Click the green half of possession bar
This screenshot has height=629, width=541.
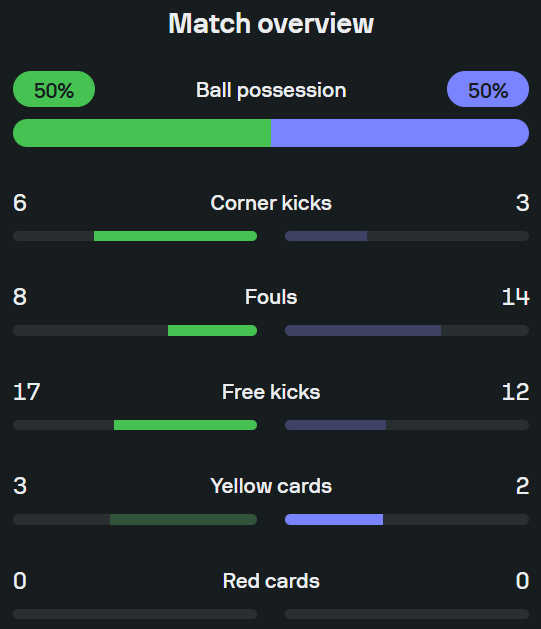point(142,133)
